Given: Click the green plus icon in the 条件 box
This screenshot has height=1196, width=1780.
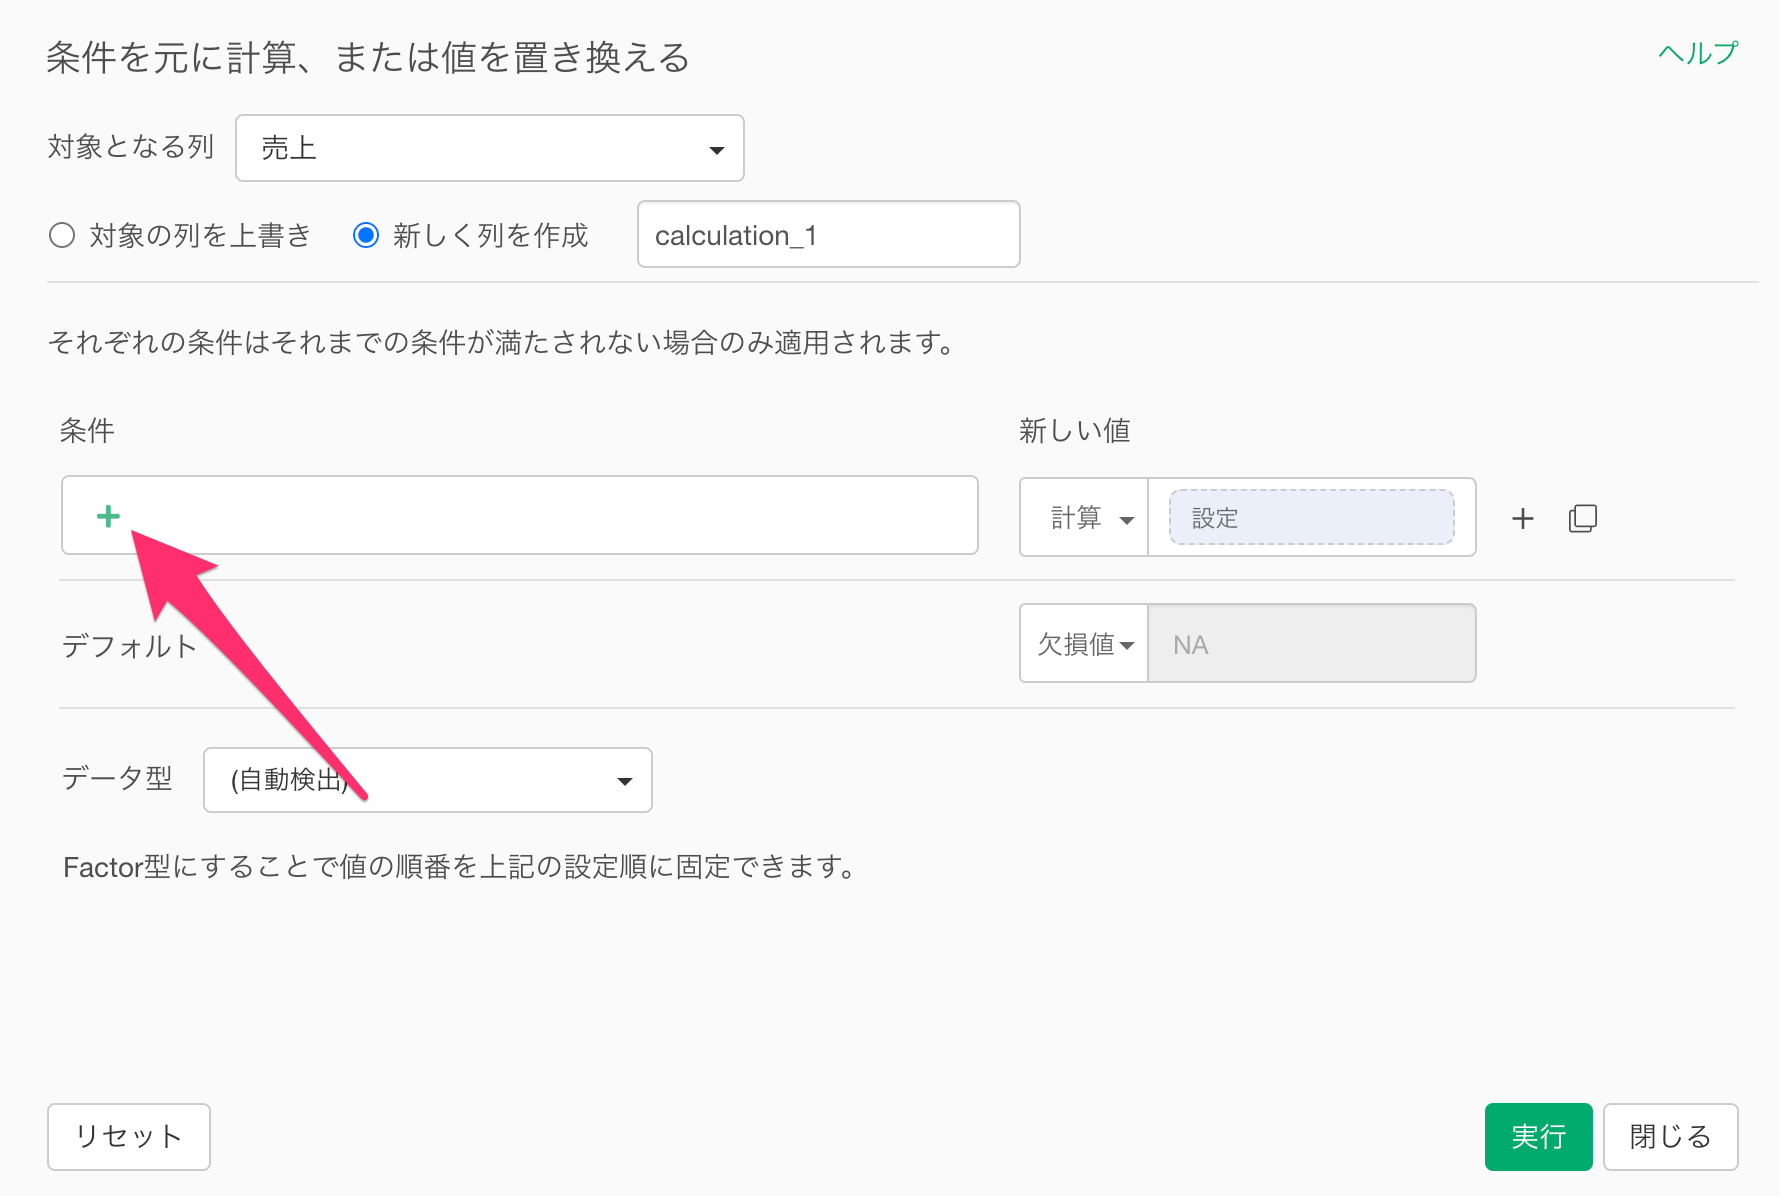Looking at the screenshot, I should (x=108, y=516).
